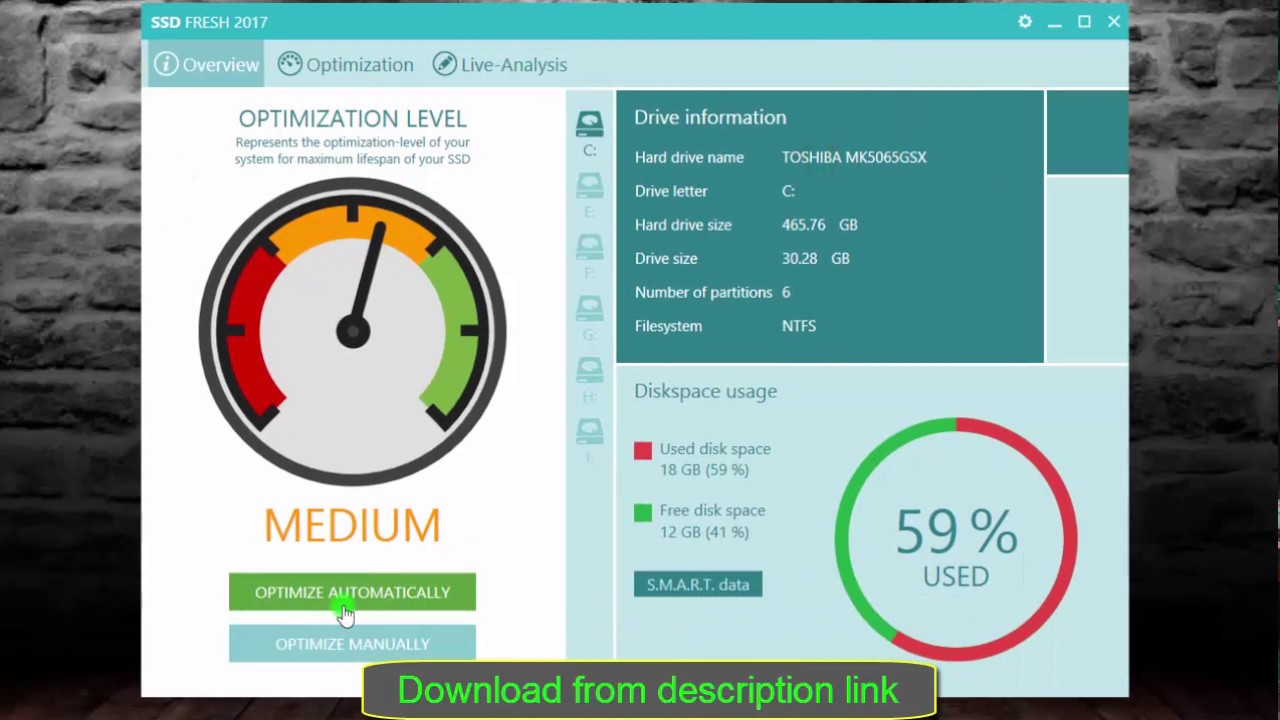Click the TOSHIBA MK5065GSX drive name
The width and height of the screenshot is (1280, 720).
854,157
